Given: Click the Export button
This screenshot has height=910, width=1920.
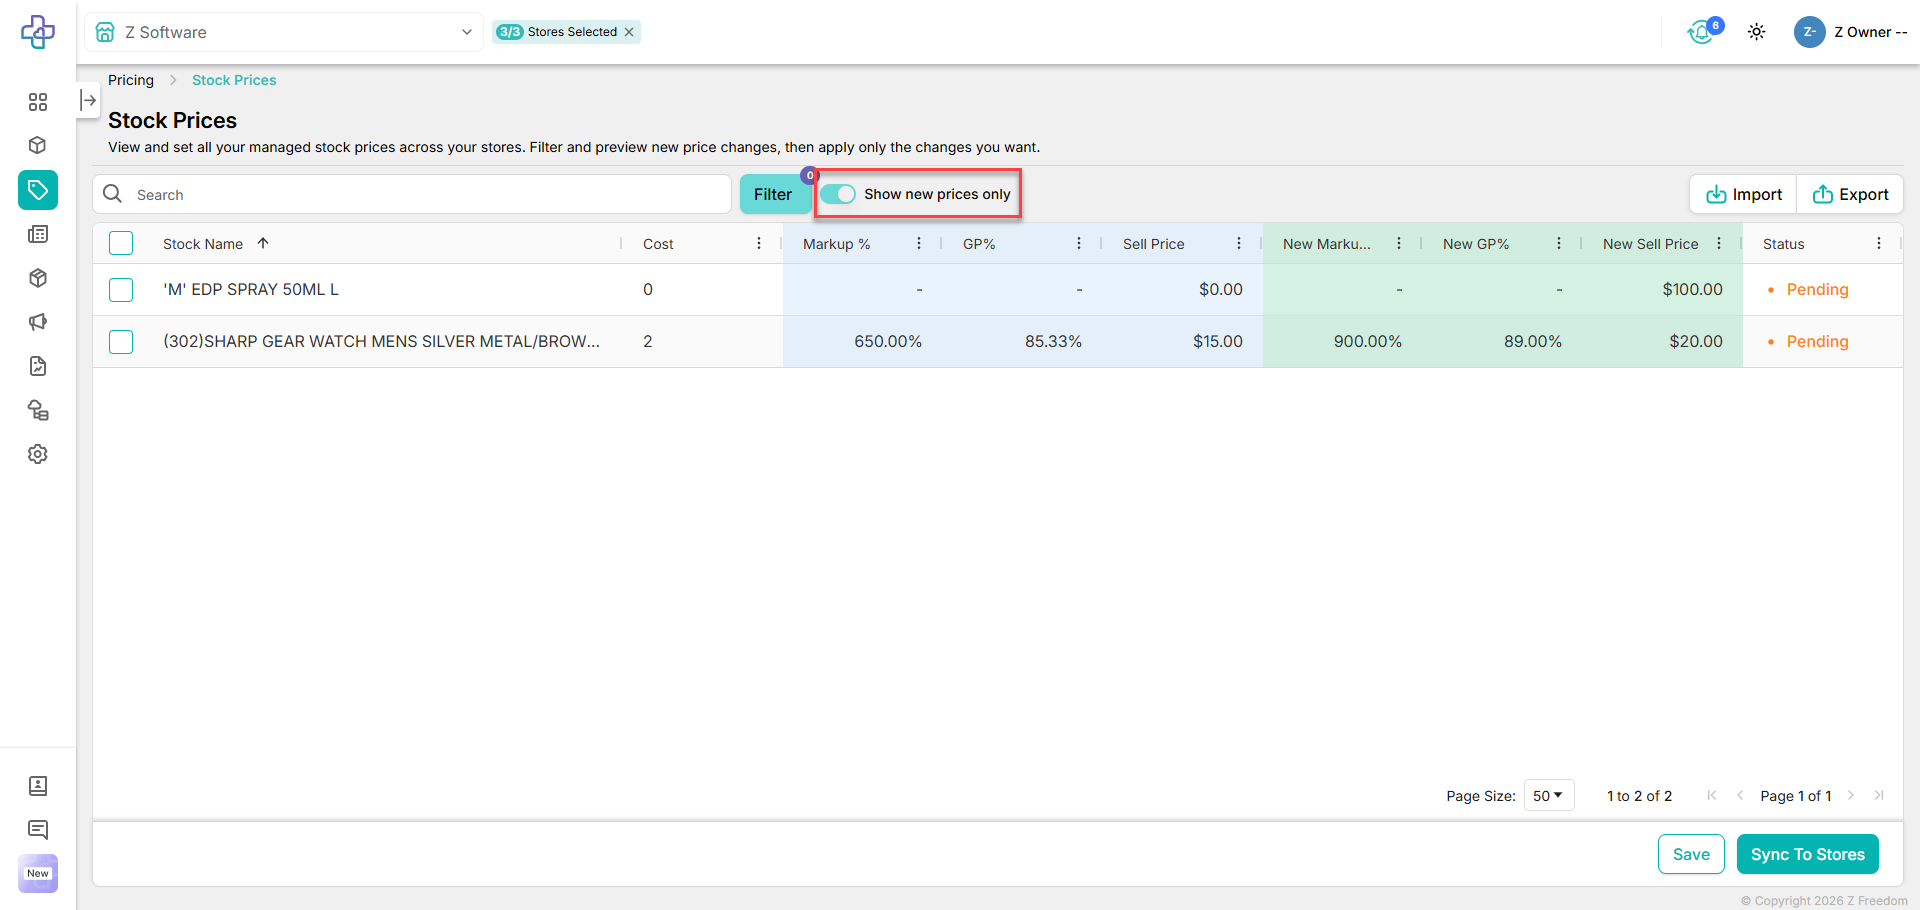Looking at the screenshot, I should 1850,194.
